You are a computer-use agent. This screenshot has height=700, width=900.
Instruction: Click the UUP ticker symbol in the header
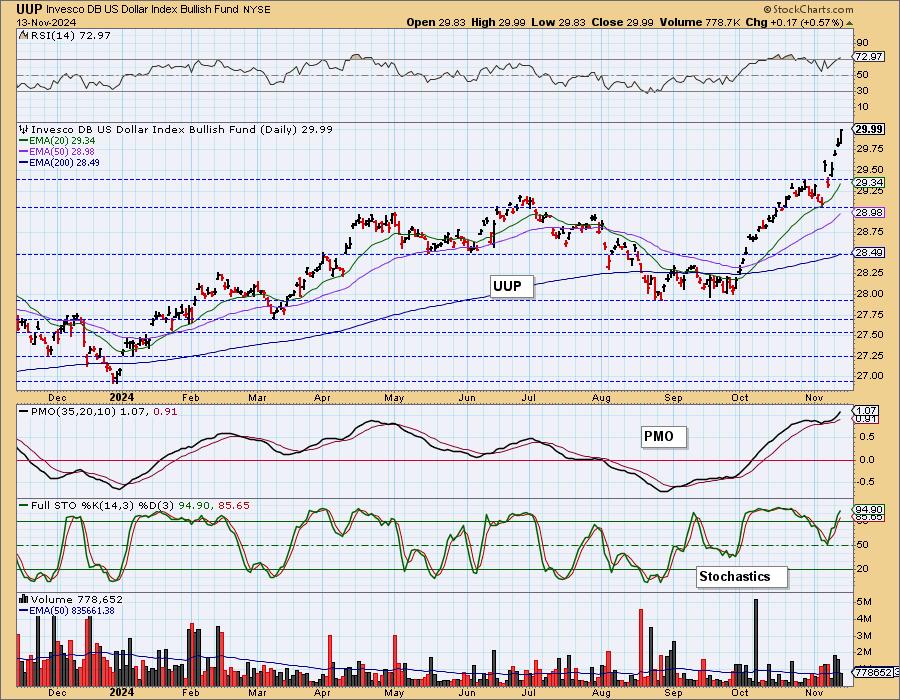point(29,9)
